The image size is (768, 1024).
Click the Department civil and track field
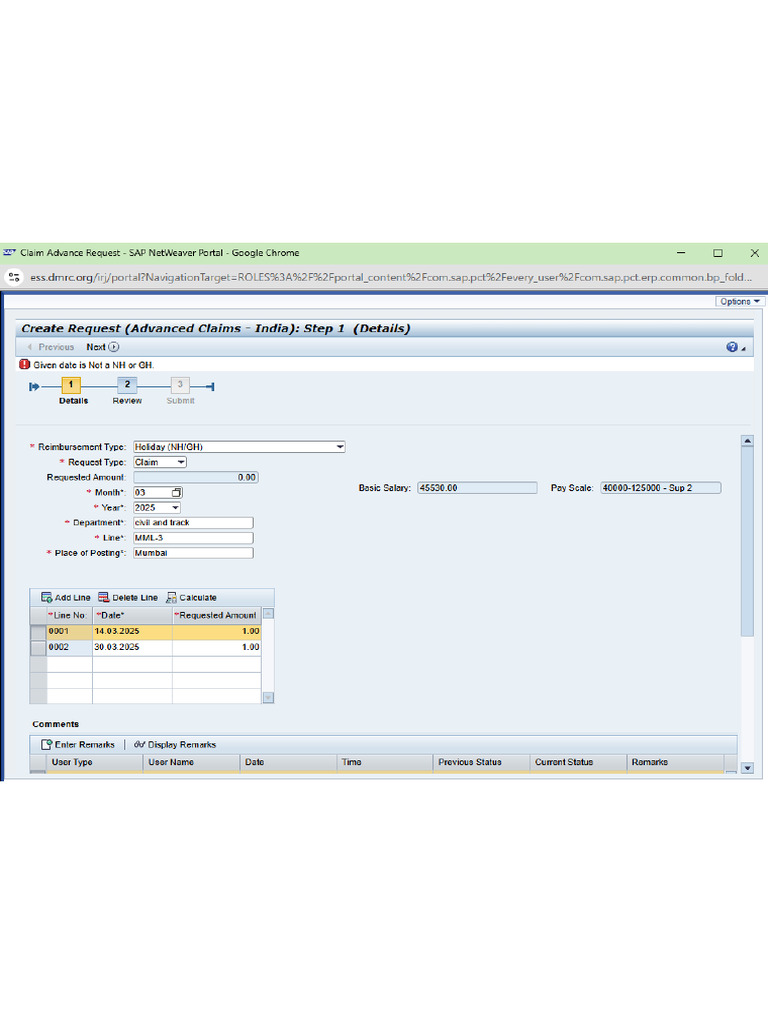coord(193,522)
